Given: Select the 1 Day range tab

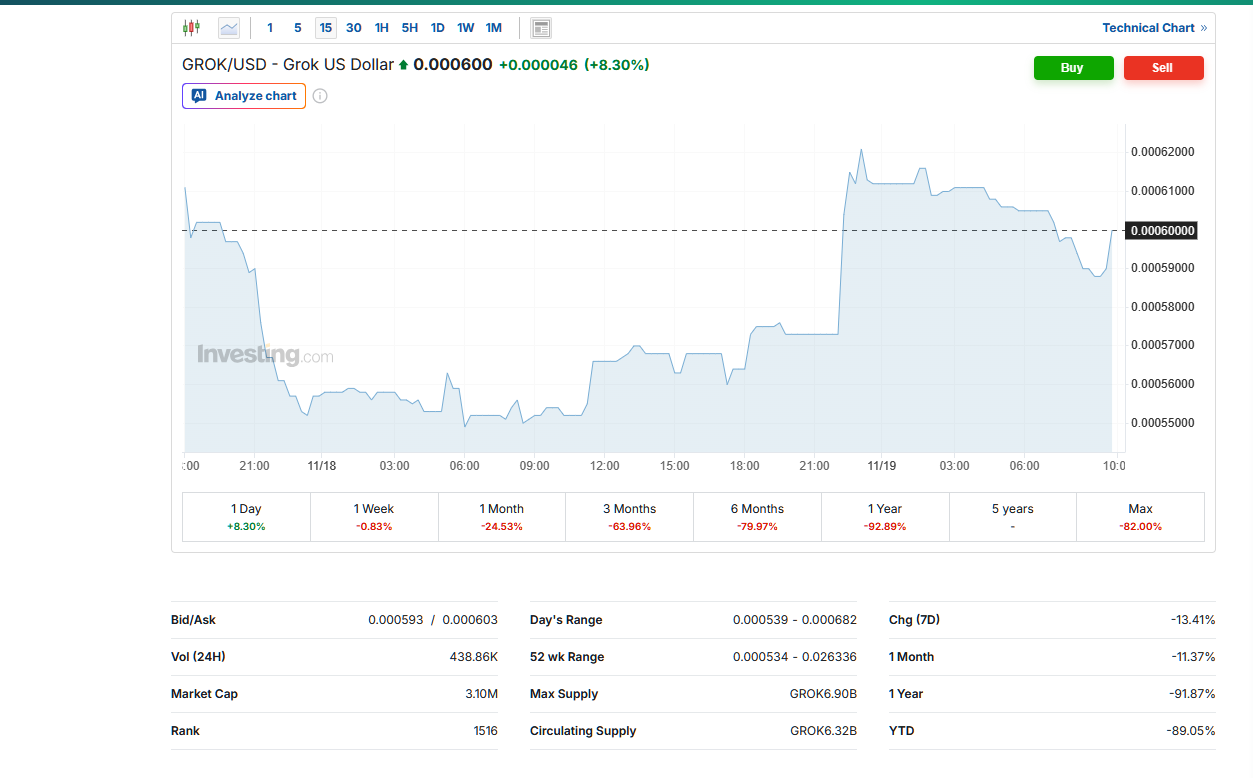Looking at the screenshot, I should point(246,517).
